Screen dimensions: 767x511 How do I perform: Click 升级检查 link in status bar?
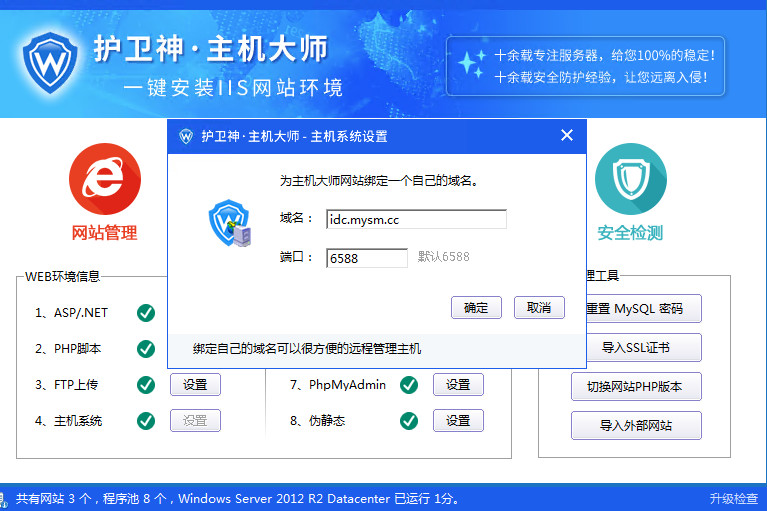pos(733,498)
